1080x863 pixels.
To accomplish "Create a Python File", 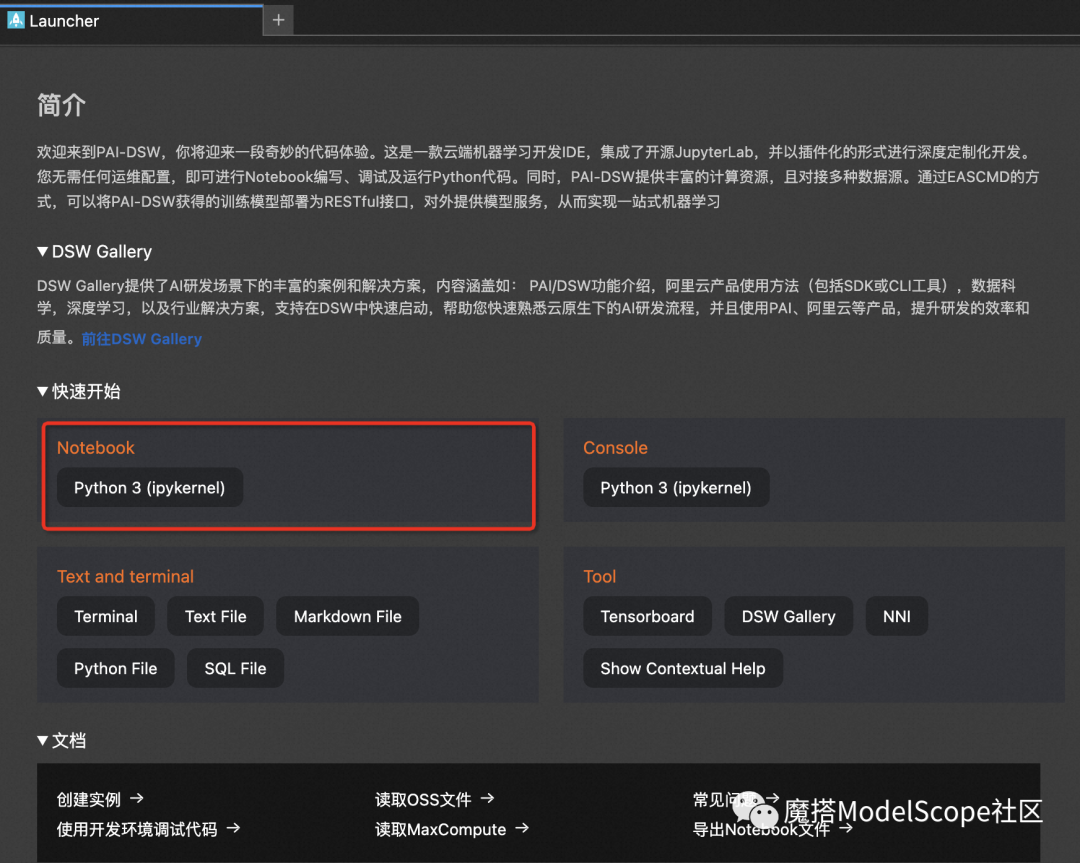I will point(115,668).
